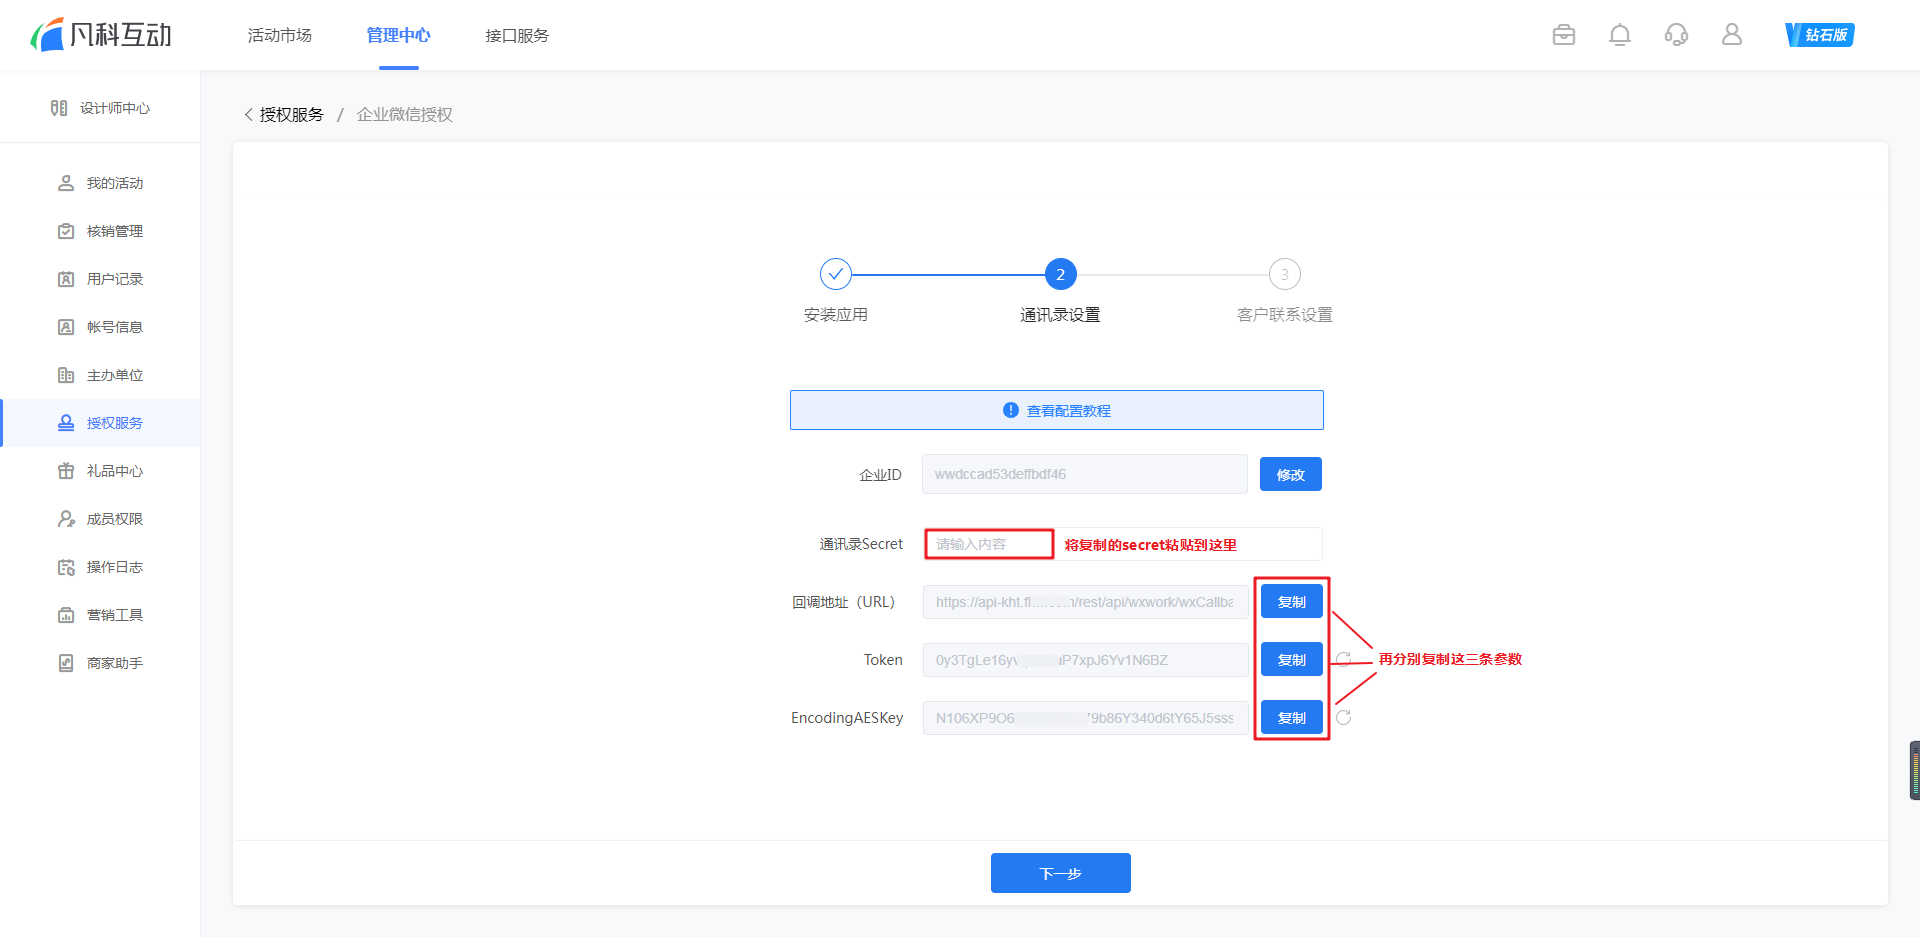Copy the EncodingAESKey value

[x=1291, y=718]
